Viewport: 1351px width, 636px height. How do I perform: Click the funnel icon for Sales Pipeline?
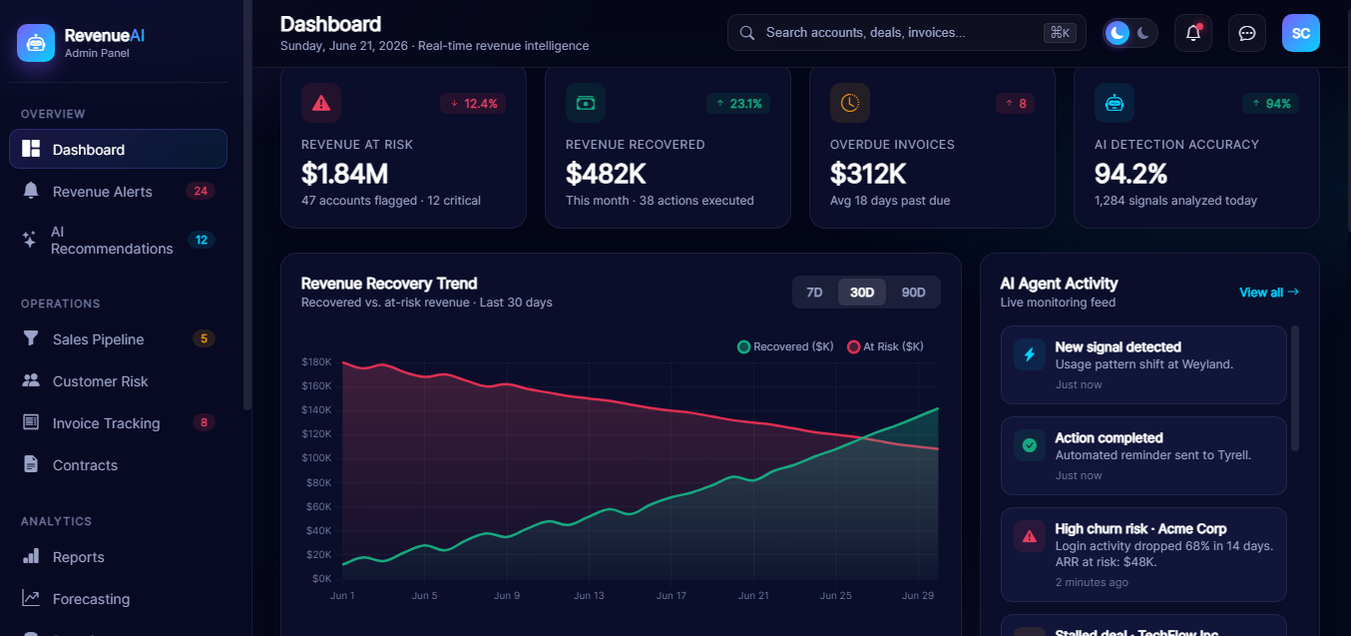coord(31,339)
